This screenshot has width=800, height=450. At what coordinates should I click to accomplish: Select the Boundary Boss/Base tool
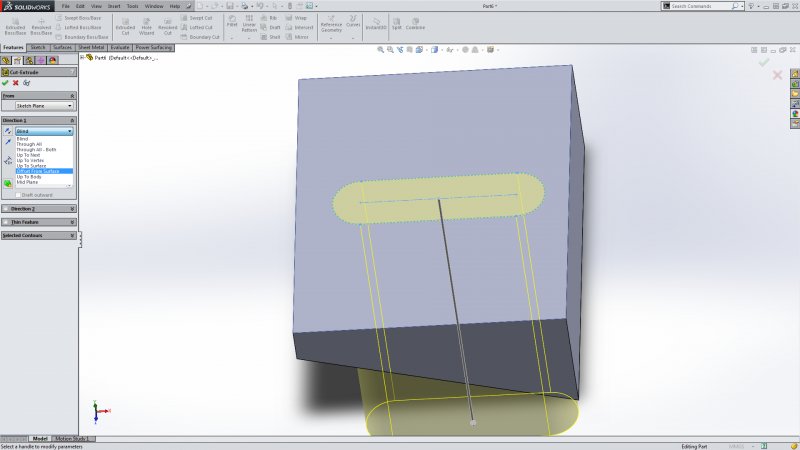[x=82, y=37]
